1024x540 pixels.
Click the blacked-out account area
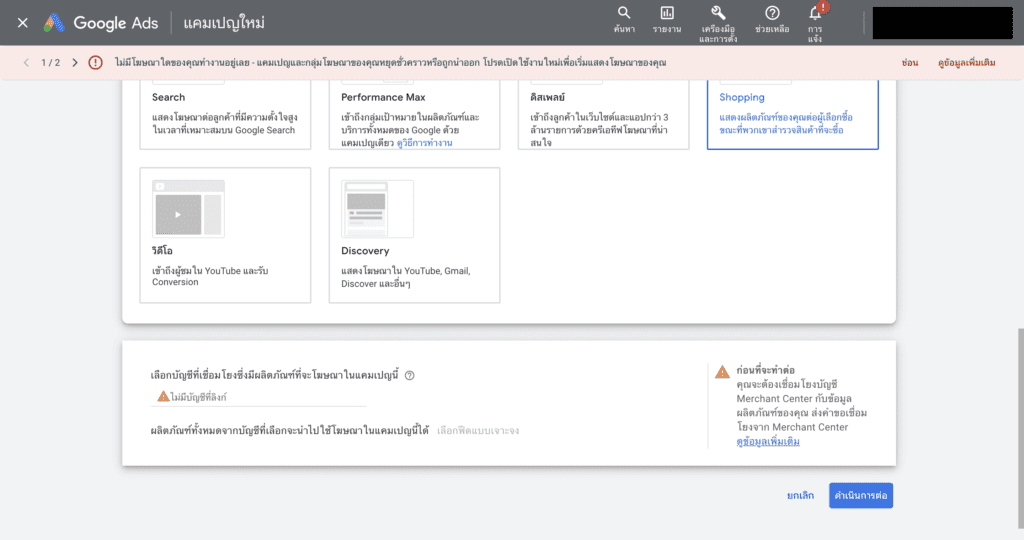[x=942, y=23]
